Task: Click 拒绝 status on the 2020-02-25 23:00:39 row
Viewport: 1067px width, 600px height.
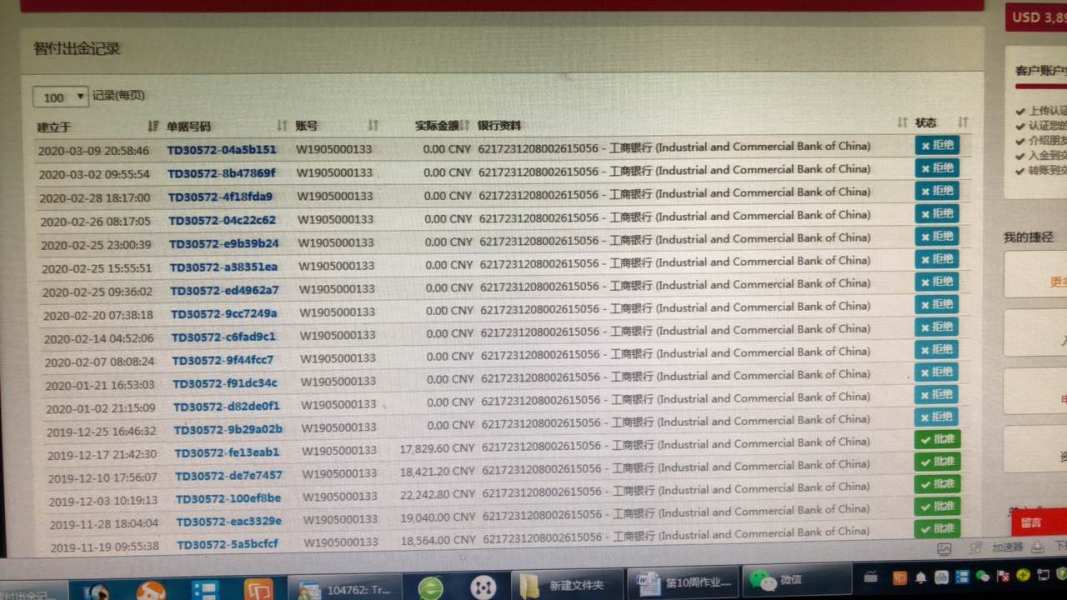Action: [x=937, y=237]
